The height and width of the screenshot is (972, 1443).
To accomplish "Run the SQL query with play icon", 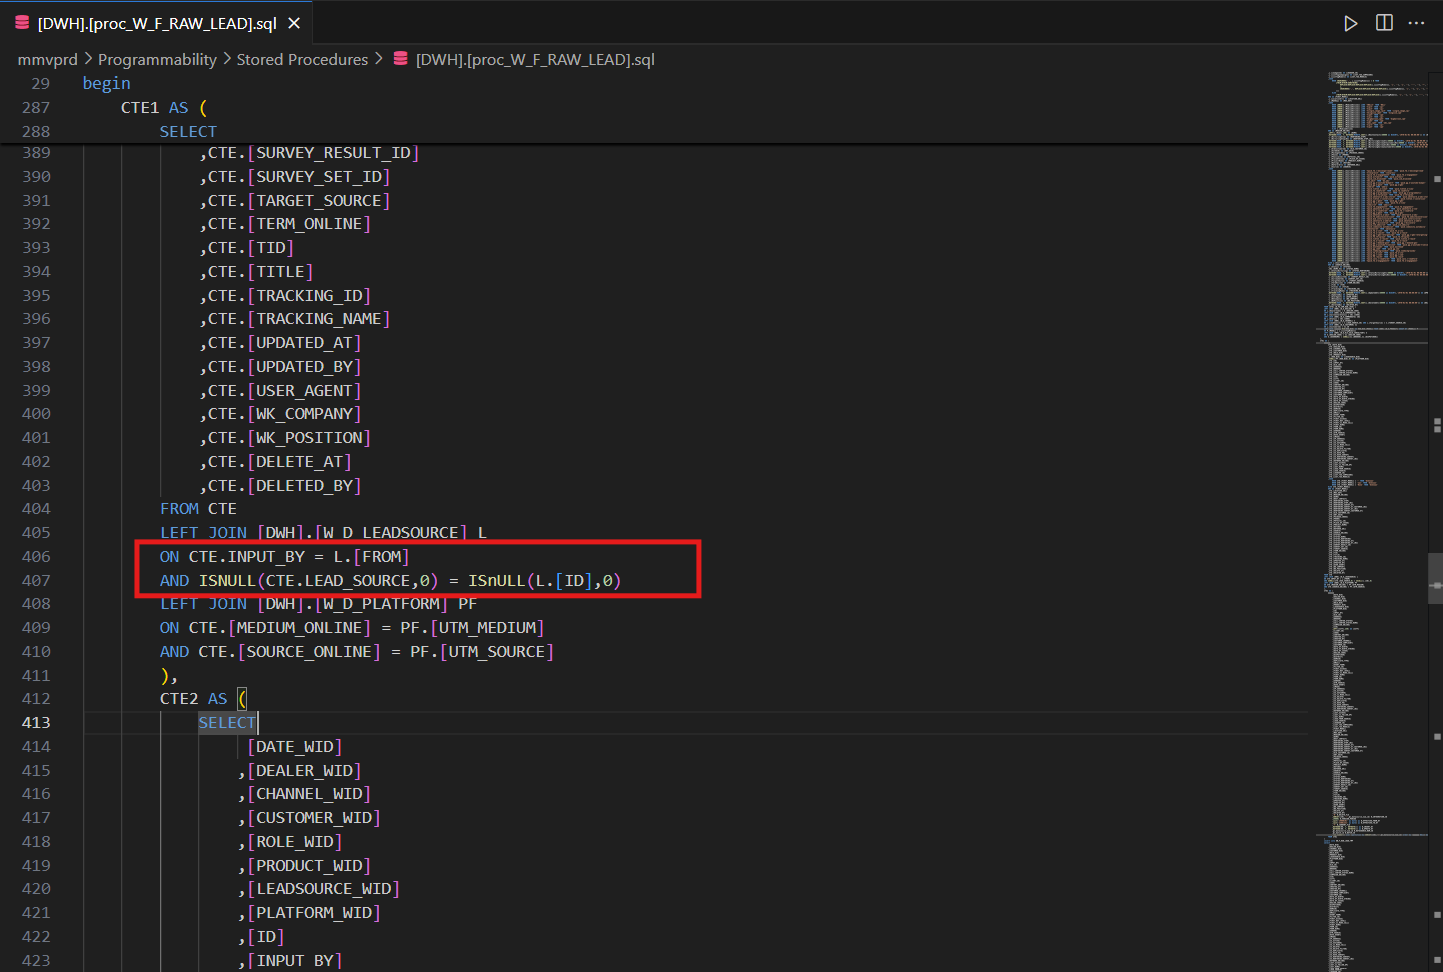I will tap(1350, 23).
